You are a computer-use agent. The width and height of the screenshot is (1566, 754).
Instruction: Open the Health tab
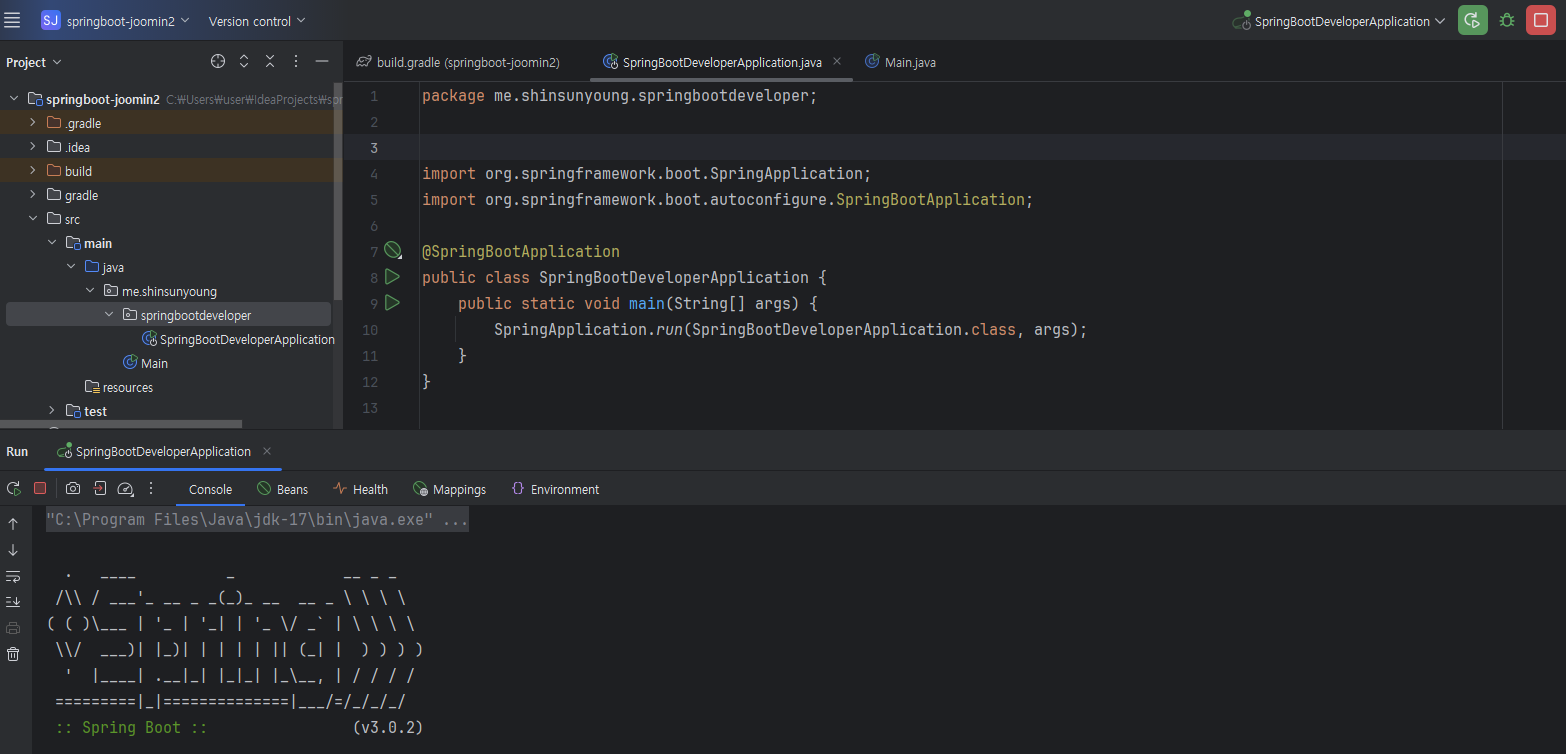(360, 489)
